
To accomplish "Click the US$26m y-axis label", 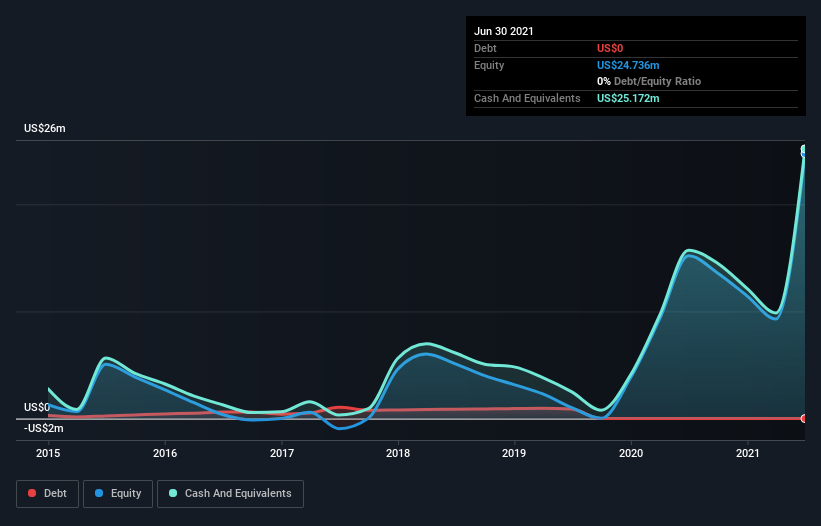I will pos(45,128).
